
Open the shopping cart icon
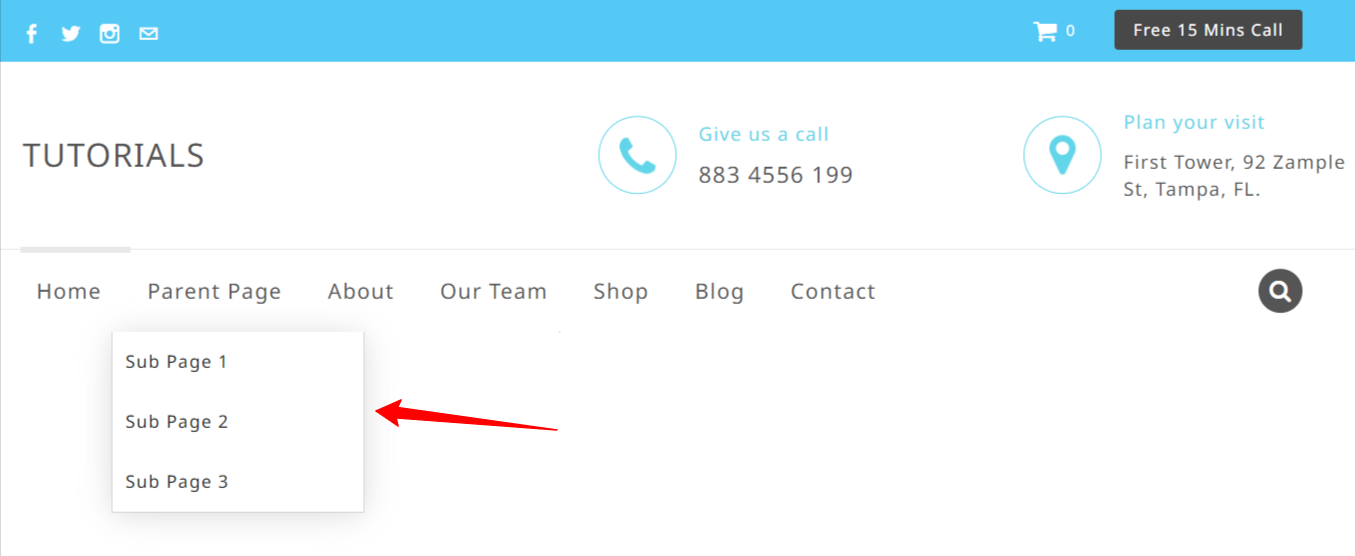tap(1045, 31)
